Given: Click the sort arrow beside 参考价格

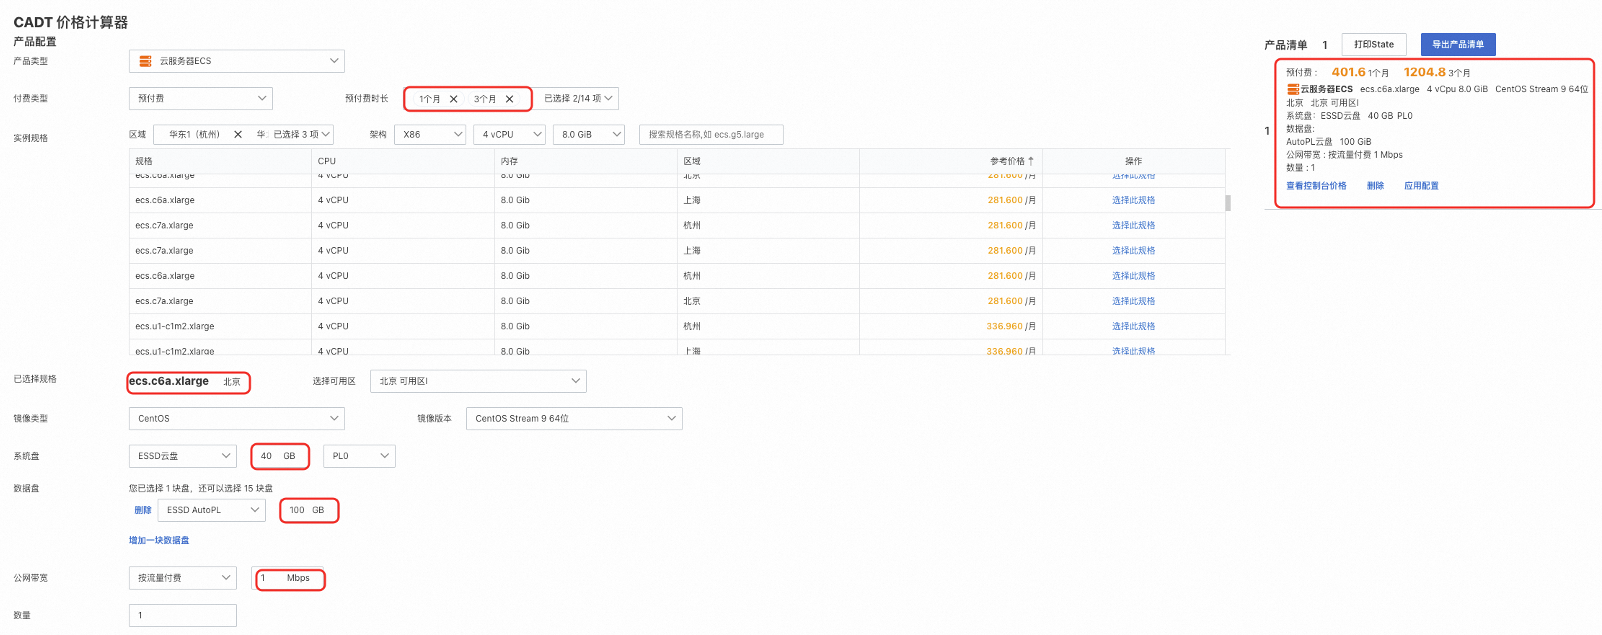Looking at the screenshot, I should tap(1031, 161).
